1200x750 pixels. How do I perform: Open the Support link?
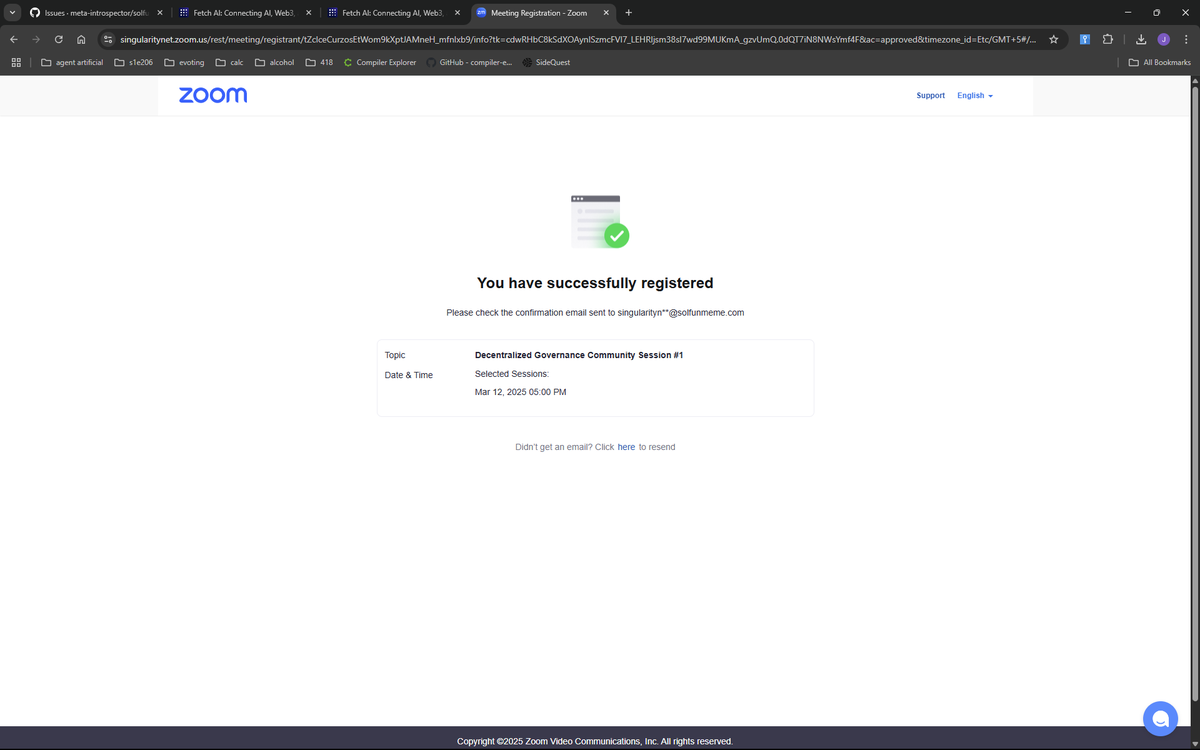tap(930, 96)
